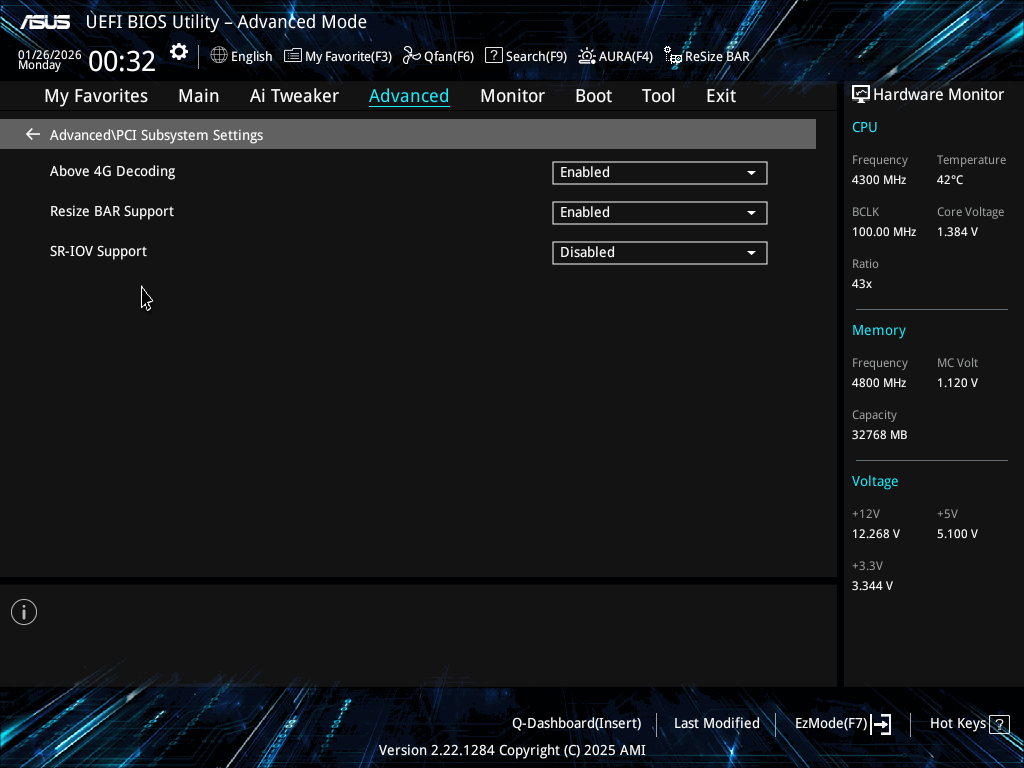Switch to the Ai Tweaker tab
The width and height of the screenshot is (1024, 768).
(x=294, y=96)
